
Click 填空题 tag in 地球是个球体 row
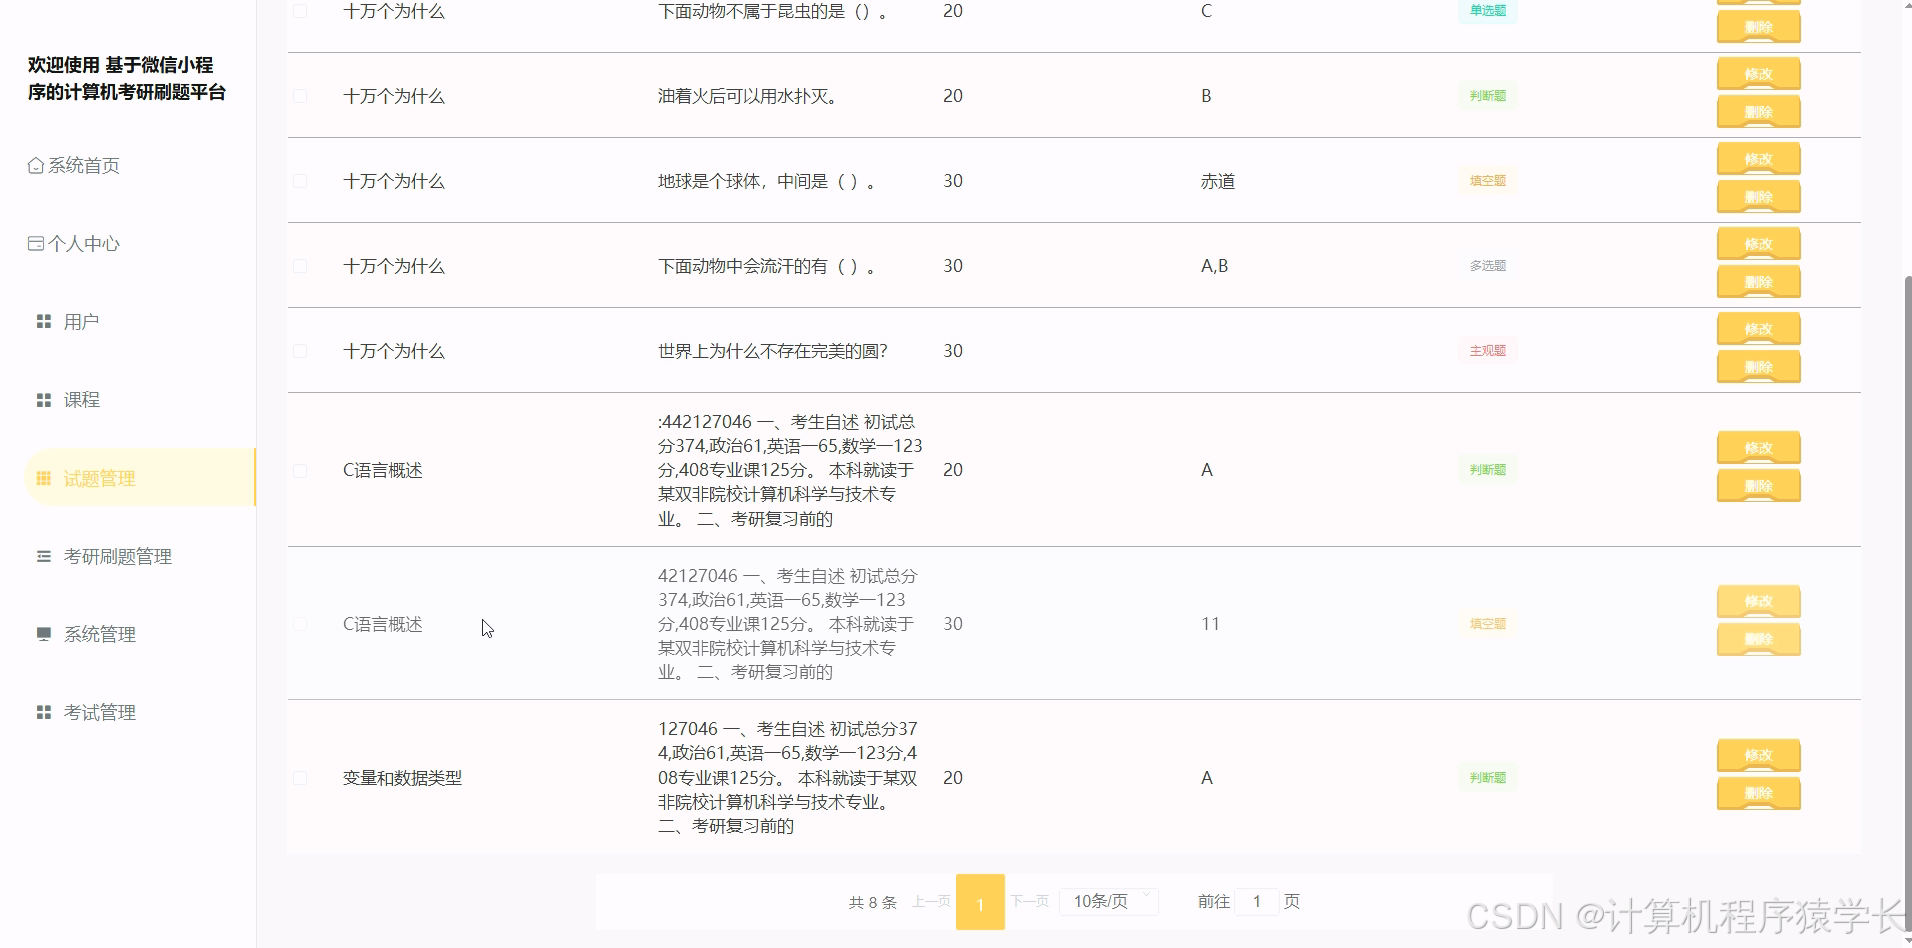tap(1487, 181)
